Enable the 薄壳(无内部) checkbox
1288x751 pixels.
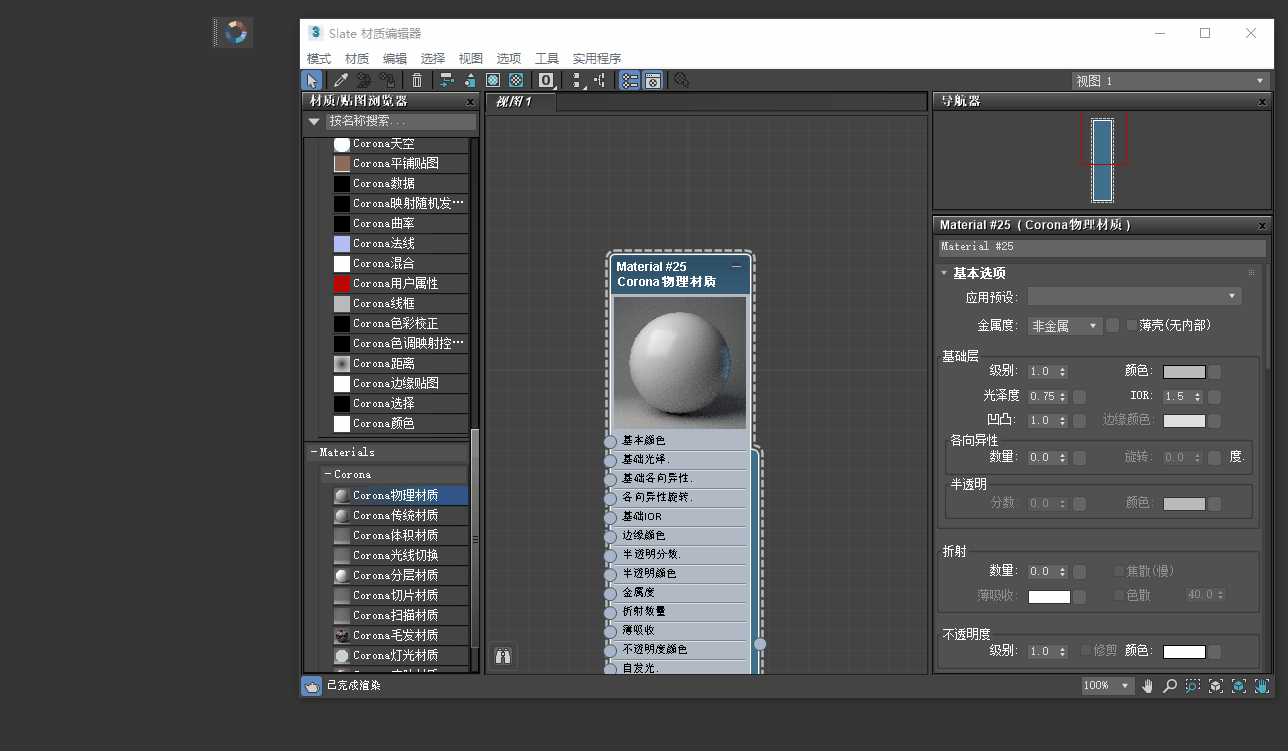[1132, 325]
